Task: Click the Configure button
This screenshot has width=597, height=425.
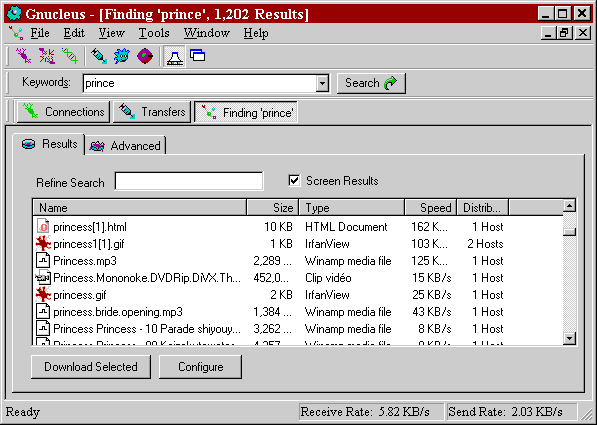Action: [x=200, y=367]
